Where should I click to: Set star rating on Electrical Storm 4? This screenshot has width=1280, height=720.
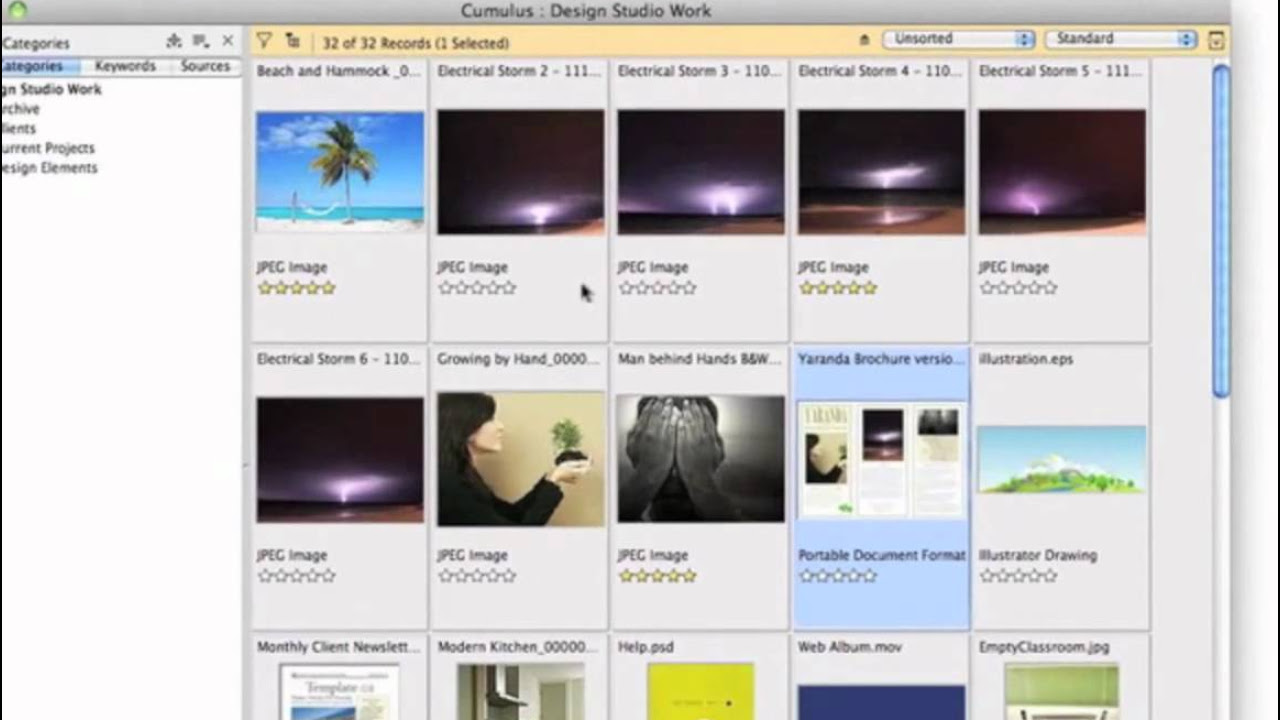pos(838,288)
